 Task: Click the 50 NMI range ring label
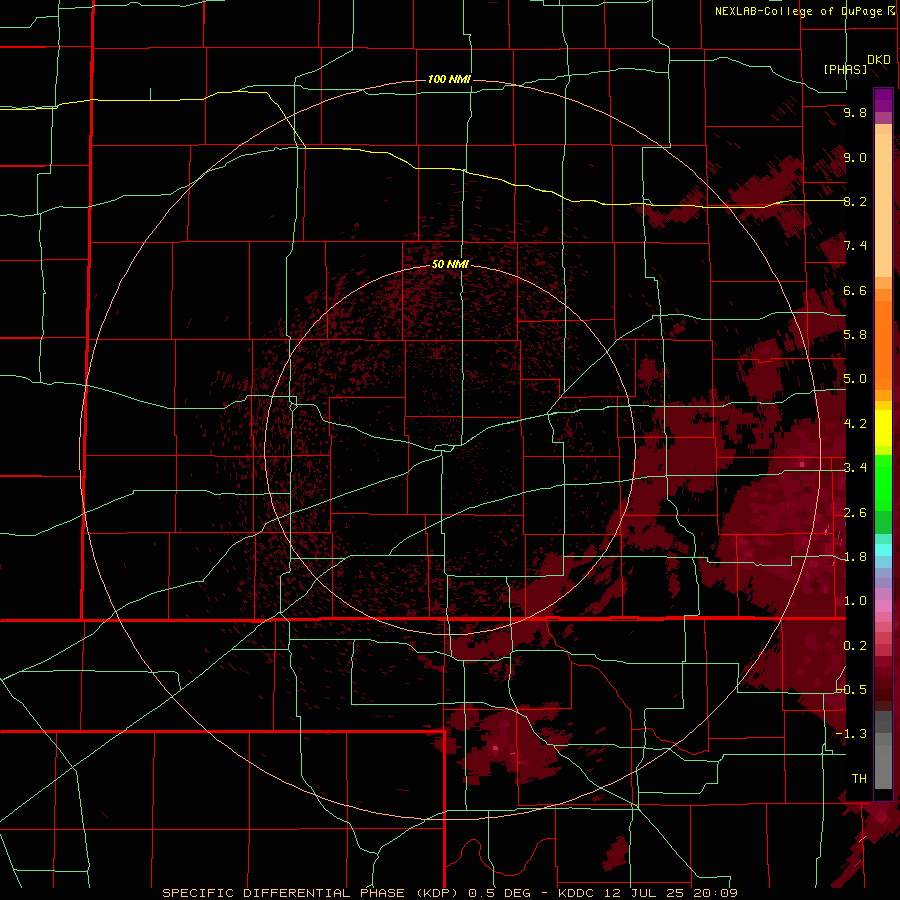pos(451,264)
